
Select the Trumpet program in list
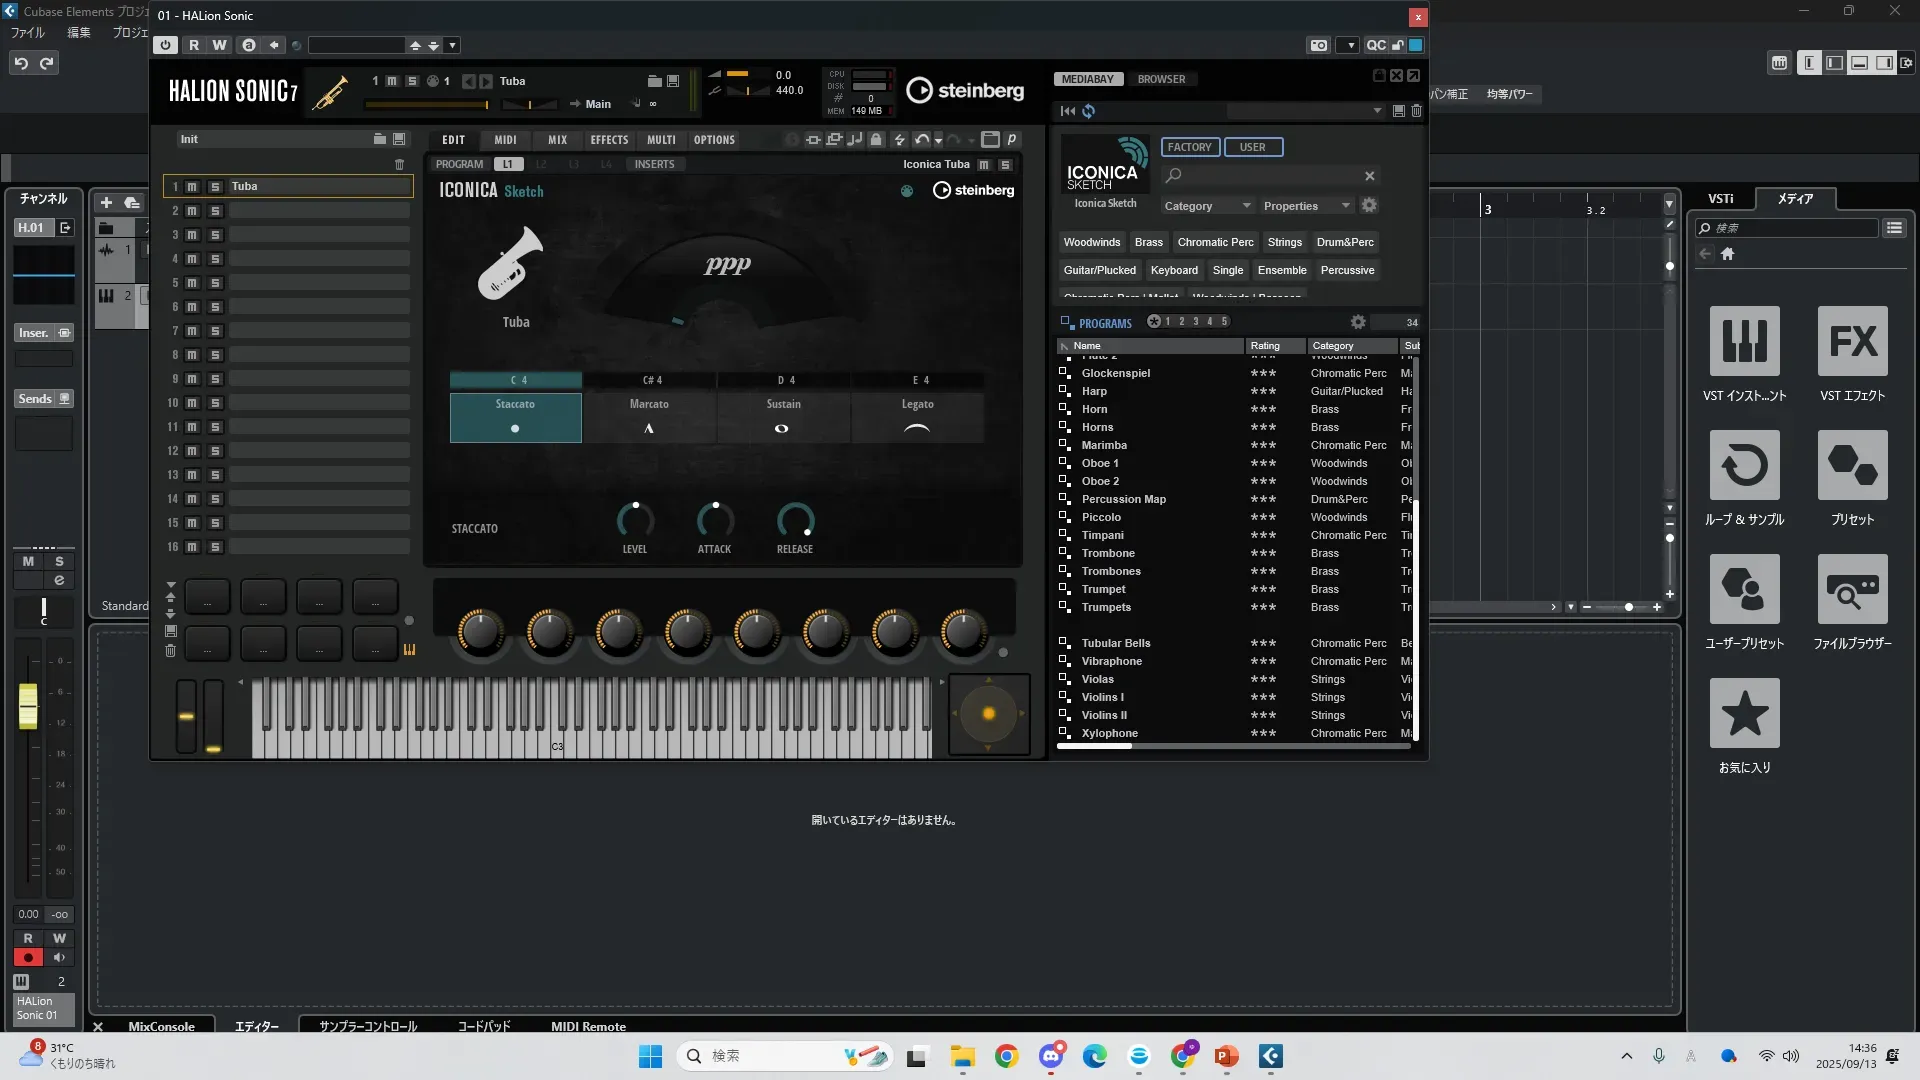[1103, 589]
